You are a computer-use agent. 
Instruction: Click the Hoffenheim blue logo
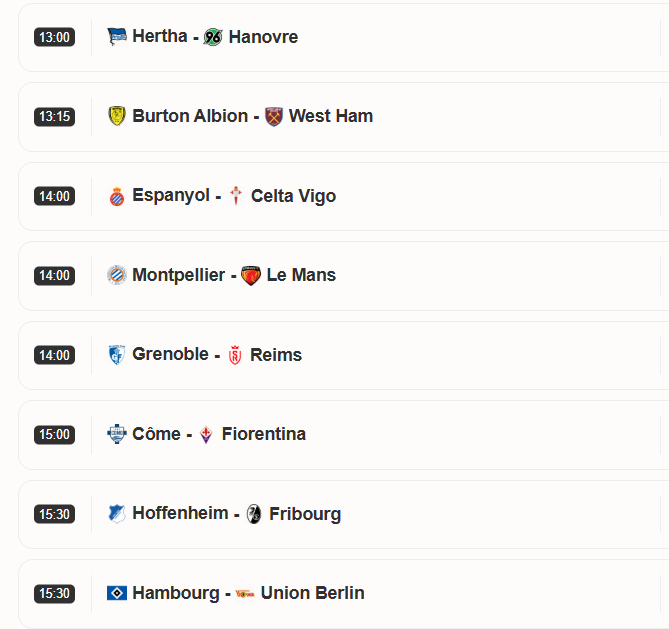pyautogui.click(x=117, y=514)
